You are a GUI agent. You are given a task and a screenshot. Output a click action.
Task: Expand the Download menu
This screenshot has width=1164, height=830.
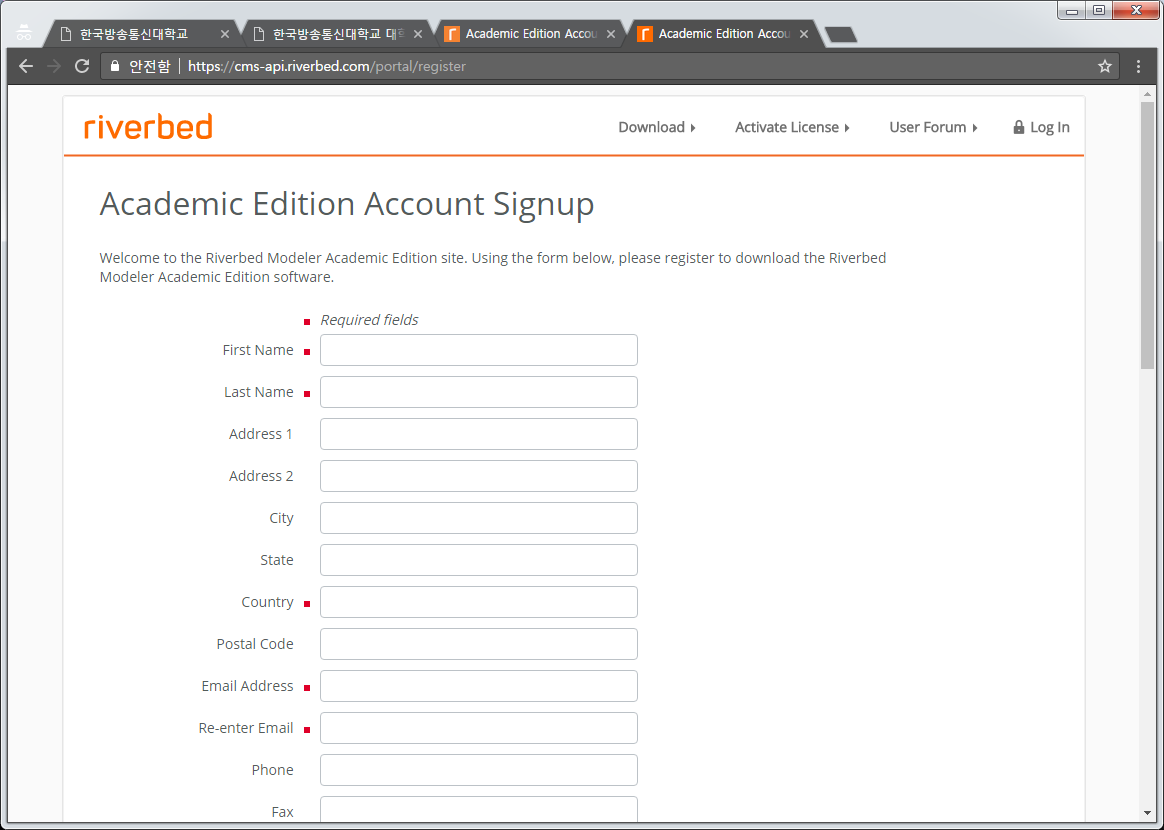point(657,127)
